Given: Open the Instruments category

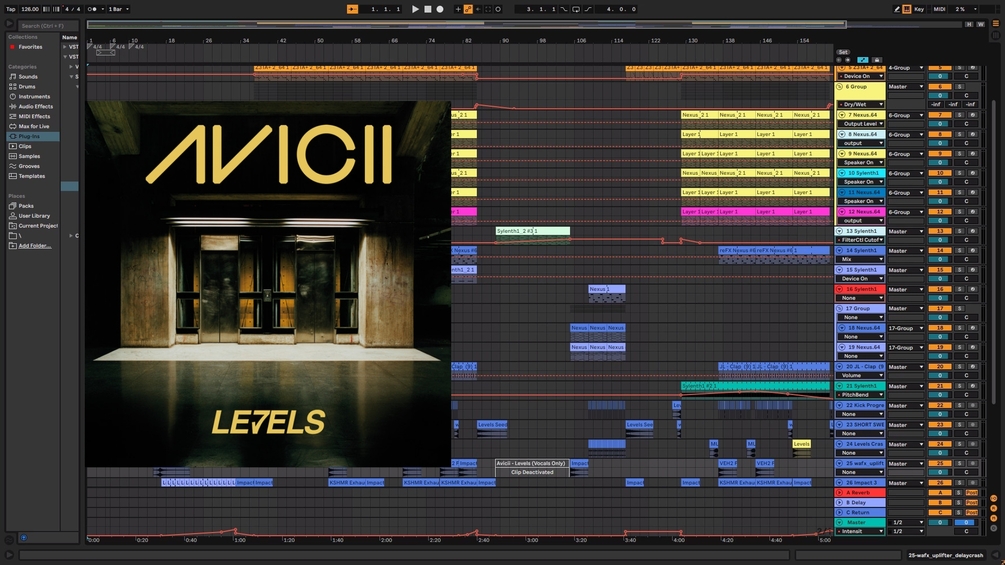Looking at the screenshot, I should [34, 96].
